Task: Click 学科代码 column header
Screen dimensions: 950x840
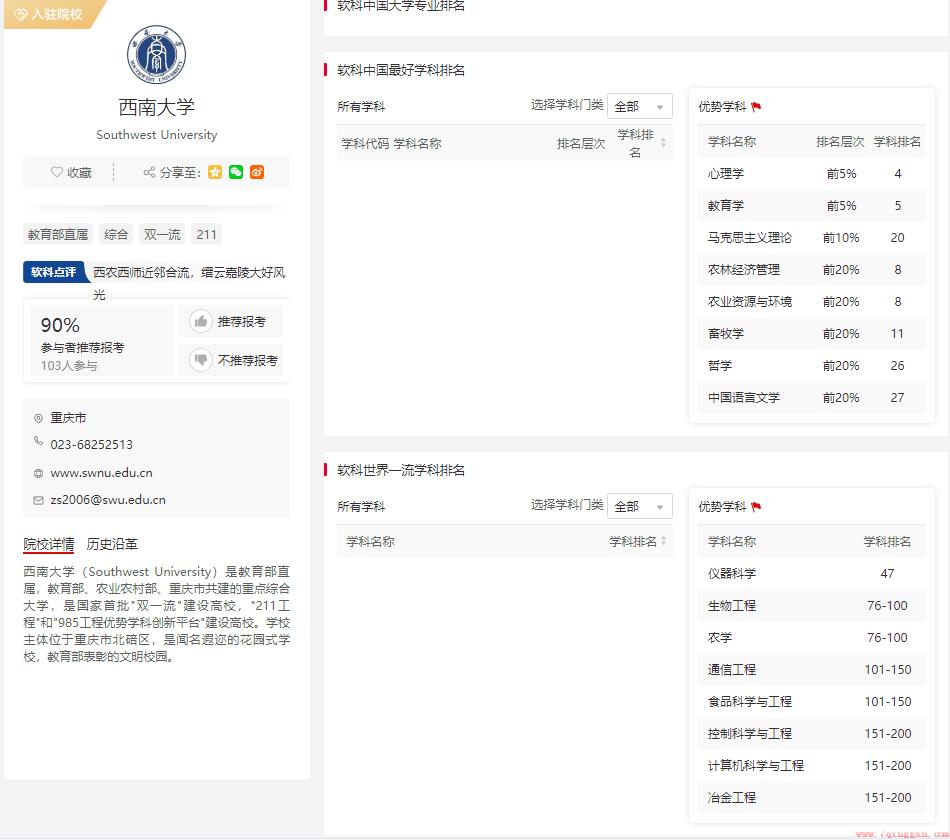Action: click(x=365, y=144)
